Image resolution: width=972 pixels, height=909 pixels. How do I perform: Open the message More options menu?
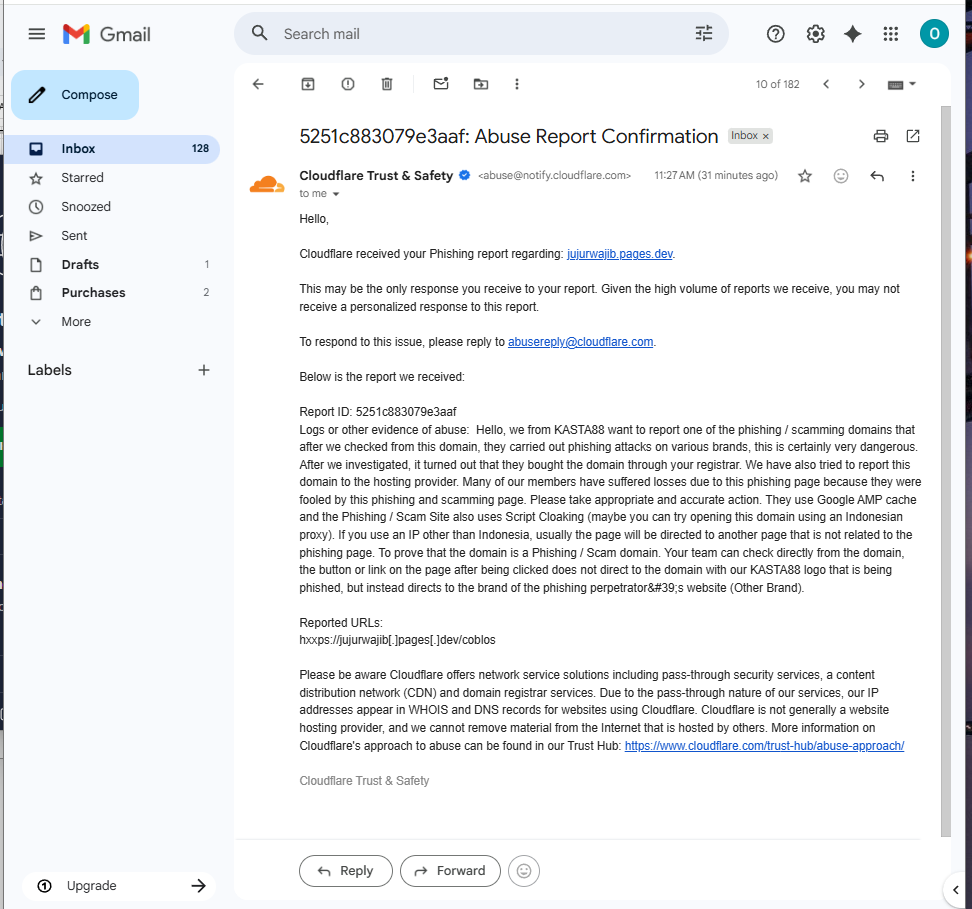912,176
